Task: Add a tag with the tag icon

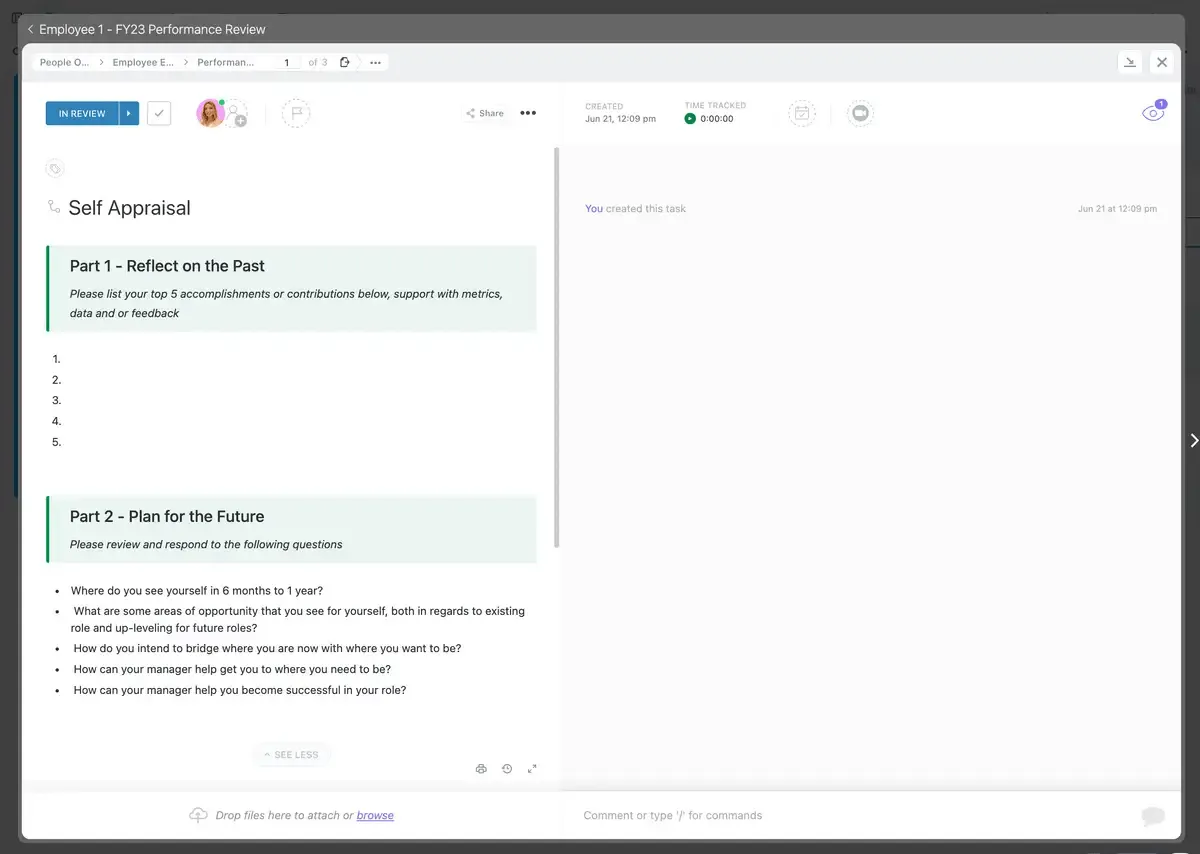Action: pyautogui.click(x=55, y=169)
